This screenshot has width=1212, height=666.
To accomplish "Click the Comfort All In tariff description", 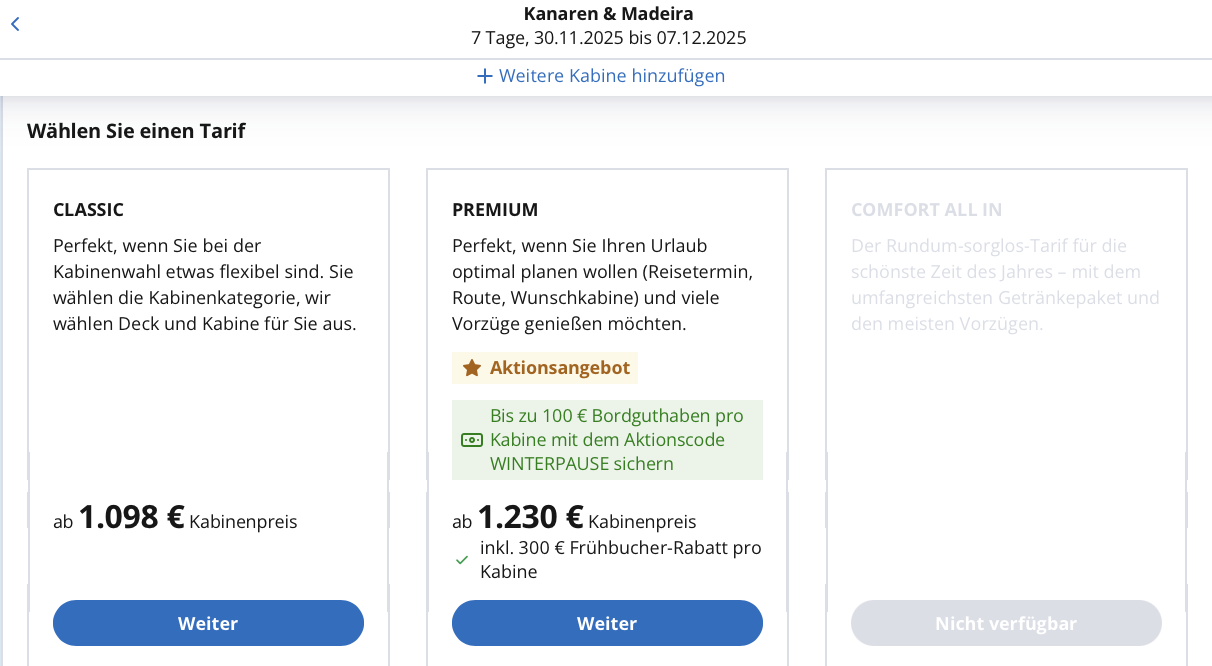I will click(1005, 284).
